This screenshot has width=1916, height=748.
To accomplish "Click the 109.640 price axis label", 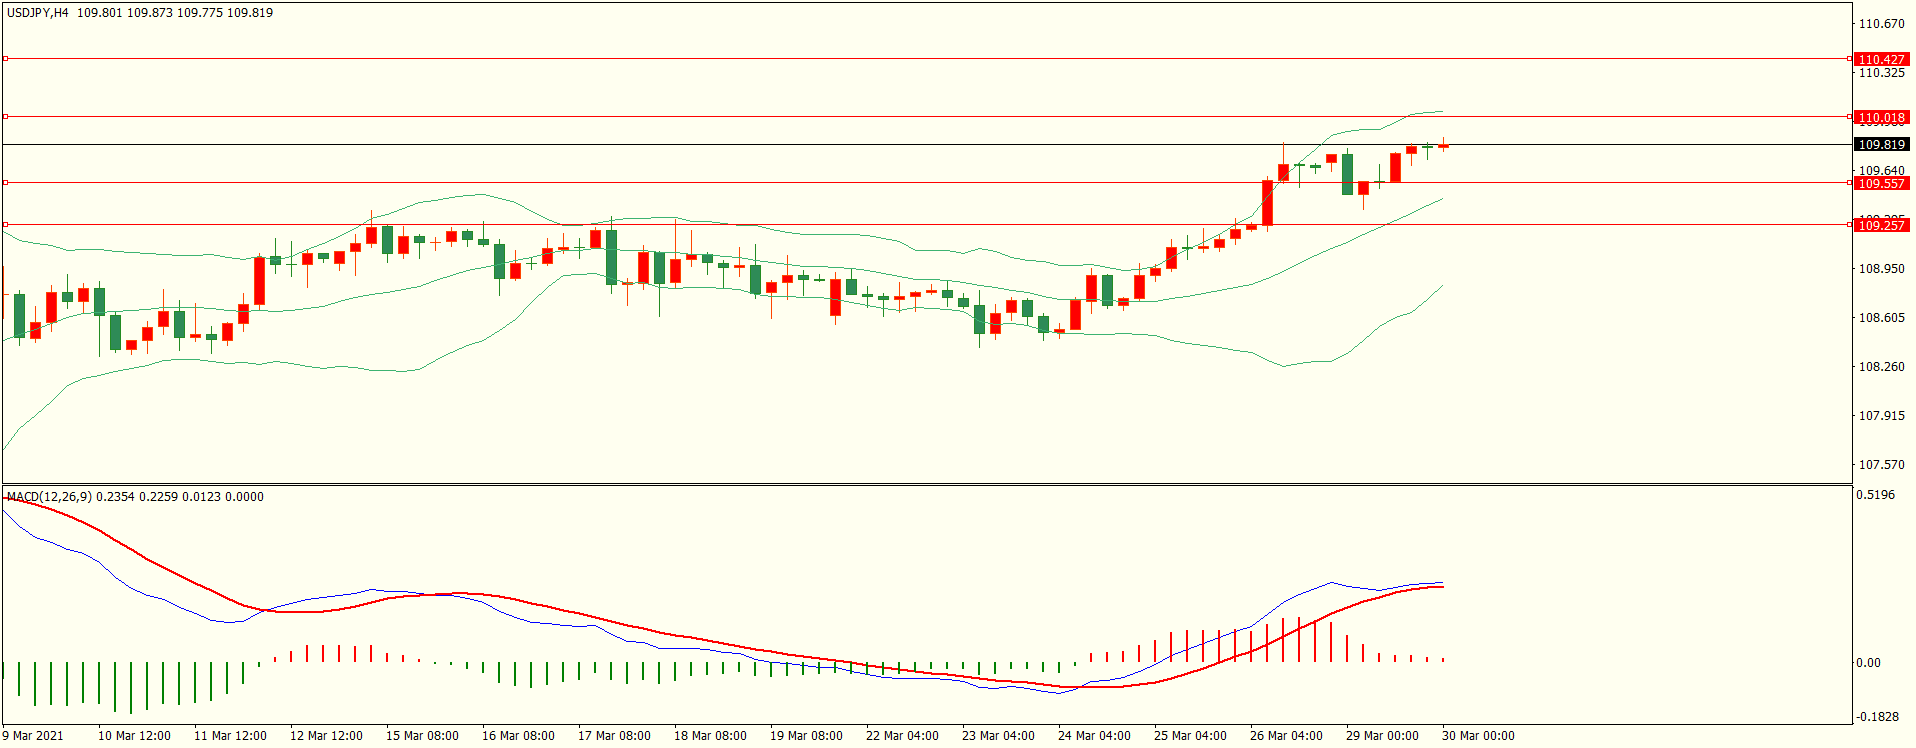I will [x=1881, y=171].
